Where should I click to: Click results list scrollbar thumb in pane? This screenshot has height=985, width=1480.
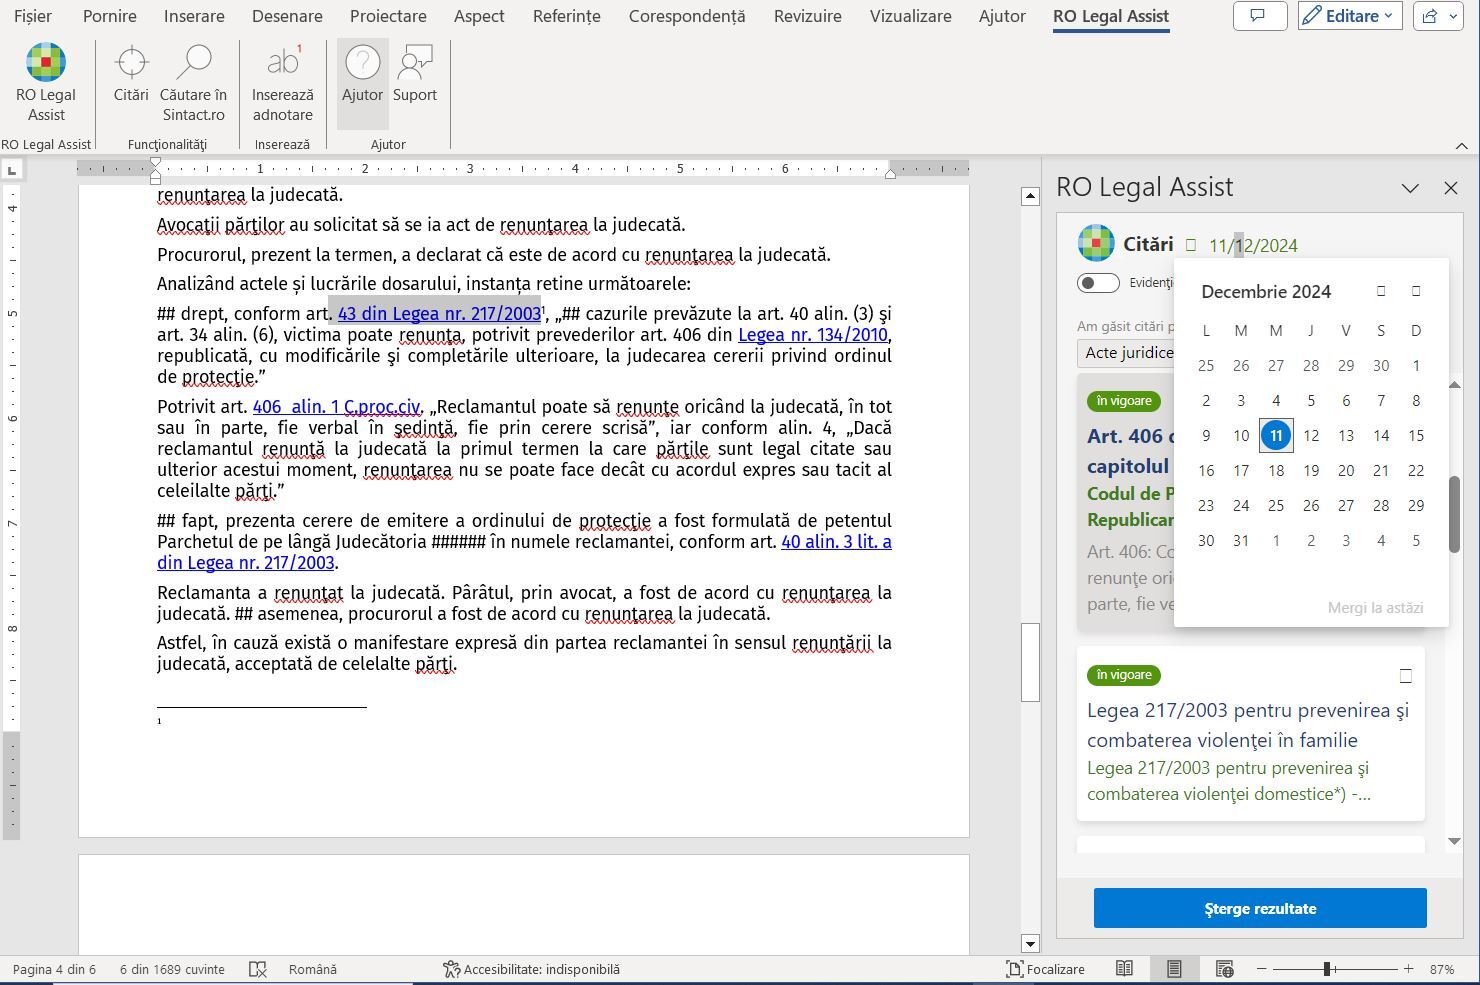pyautogui.click(x=1454, y=514)
